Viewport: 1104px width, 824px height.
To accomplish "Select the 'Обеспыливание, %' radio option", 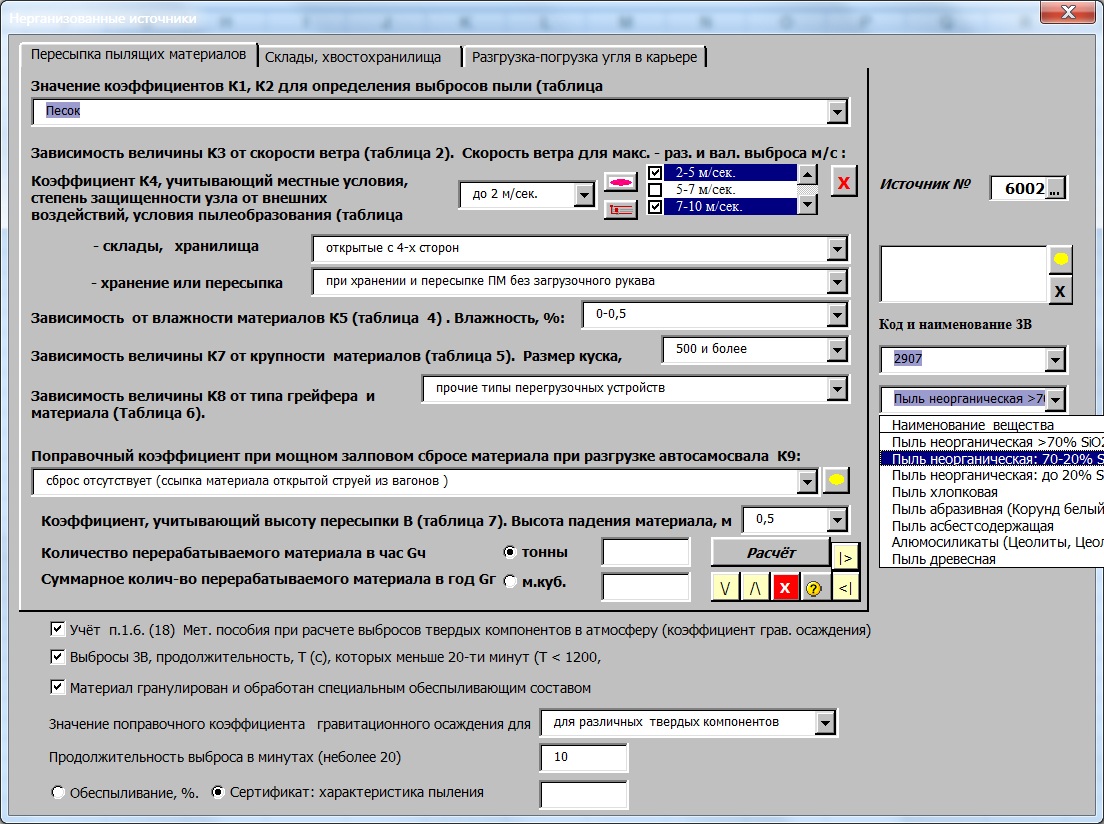I will click(x=58, y=792).
